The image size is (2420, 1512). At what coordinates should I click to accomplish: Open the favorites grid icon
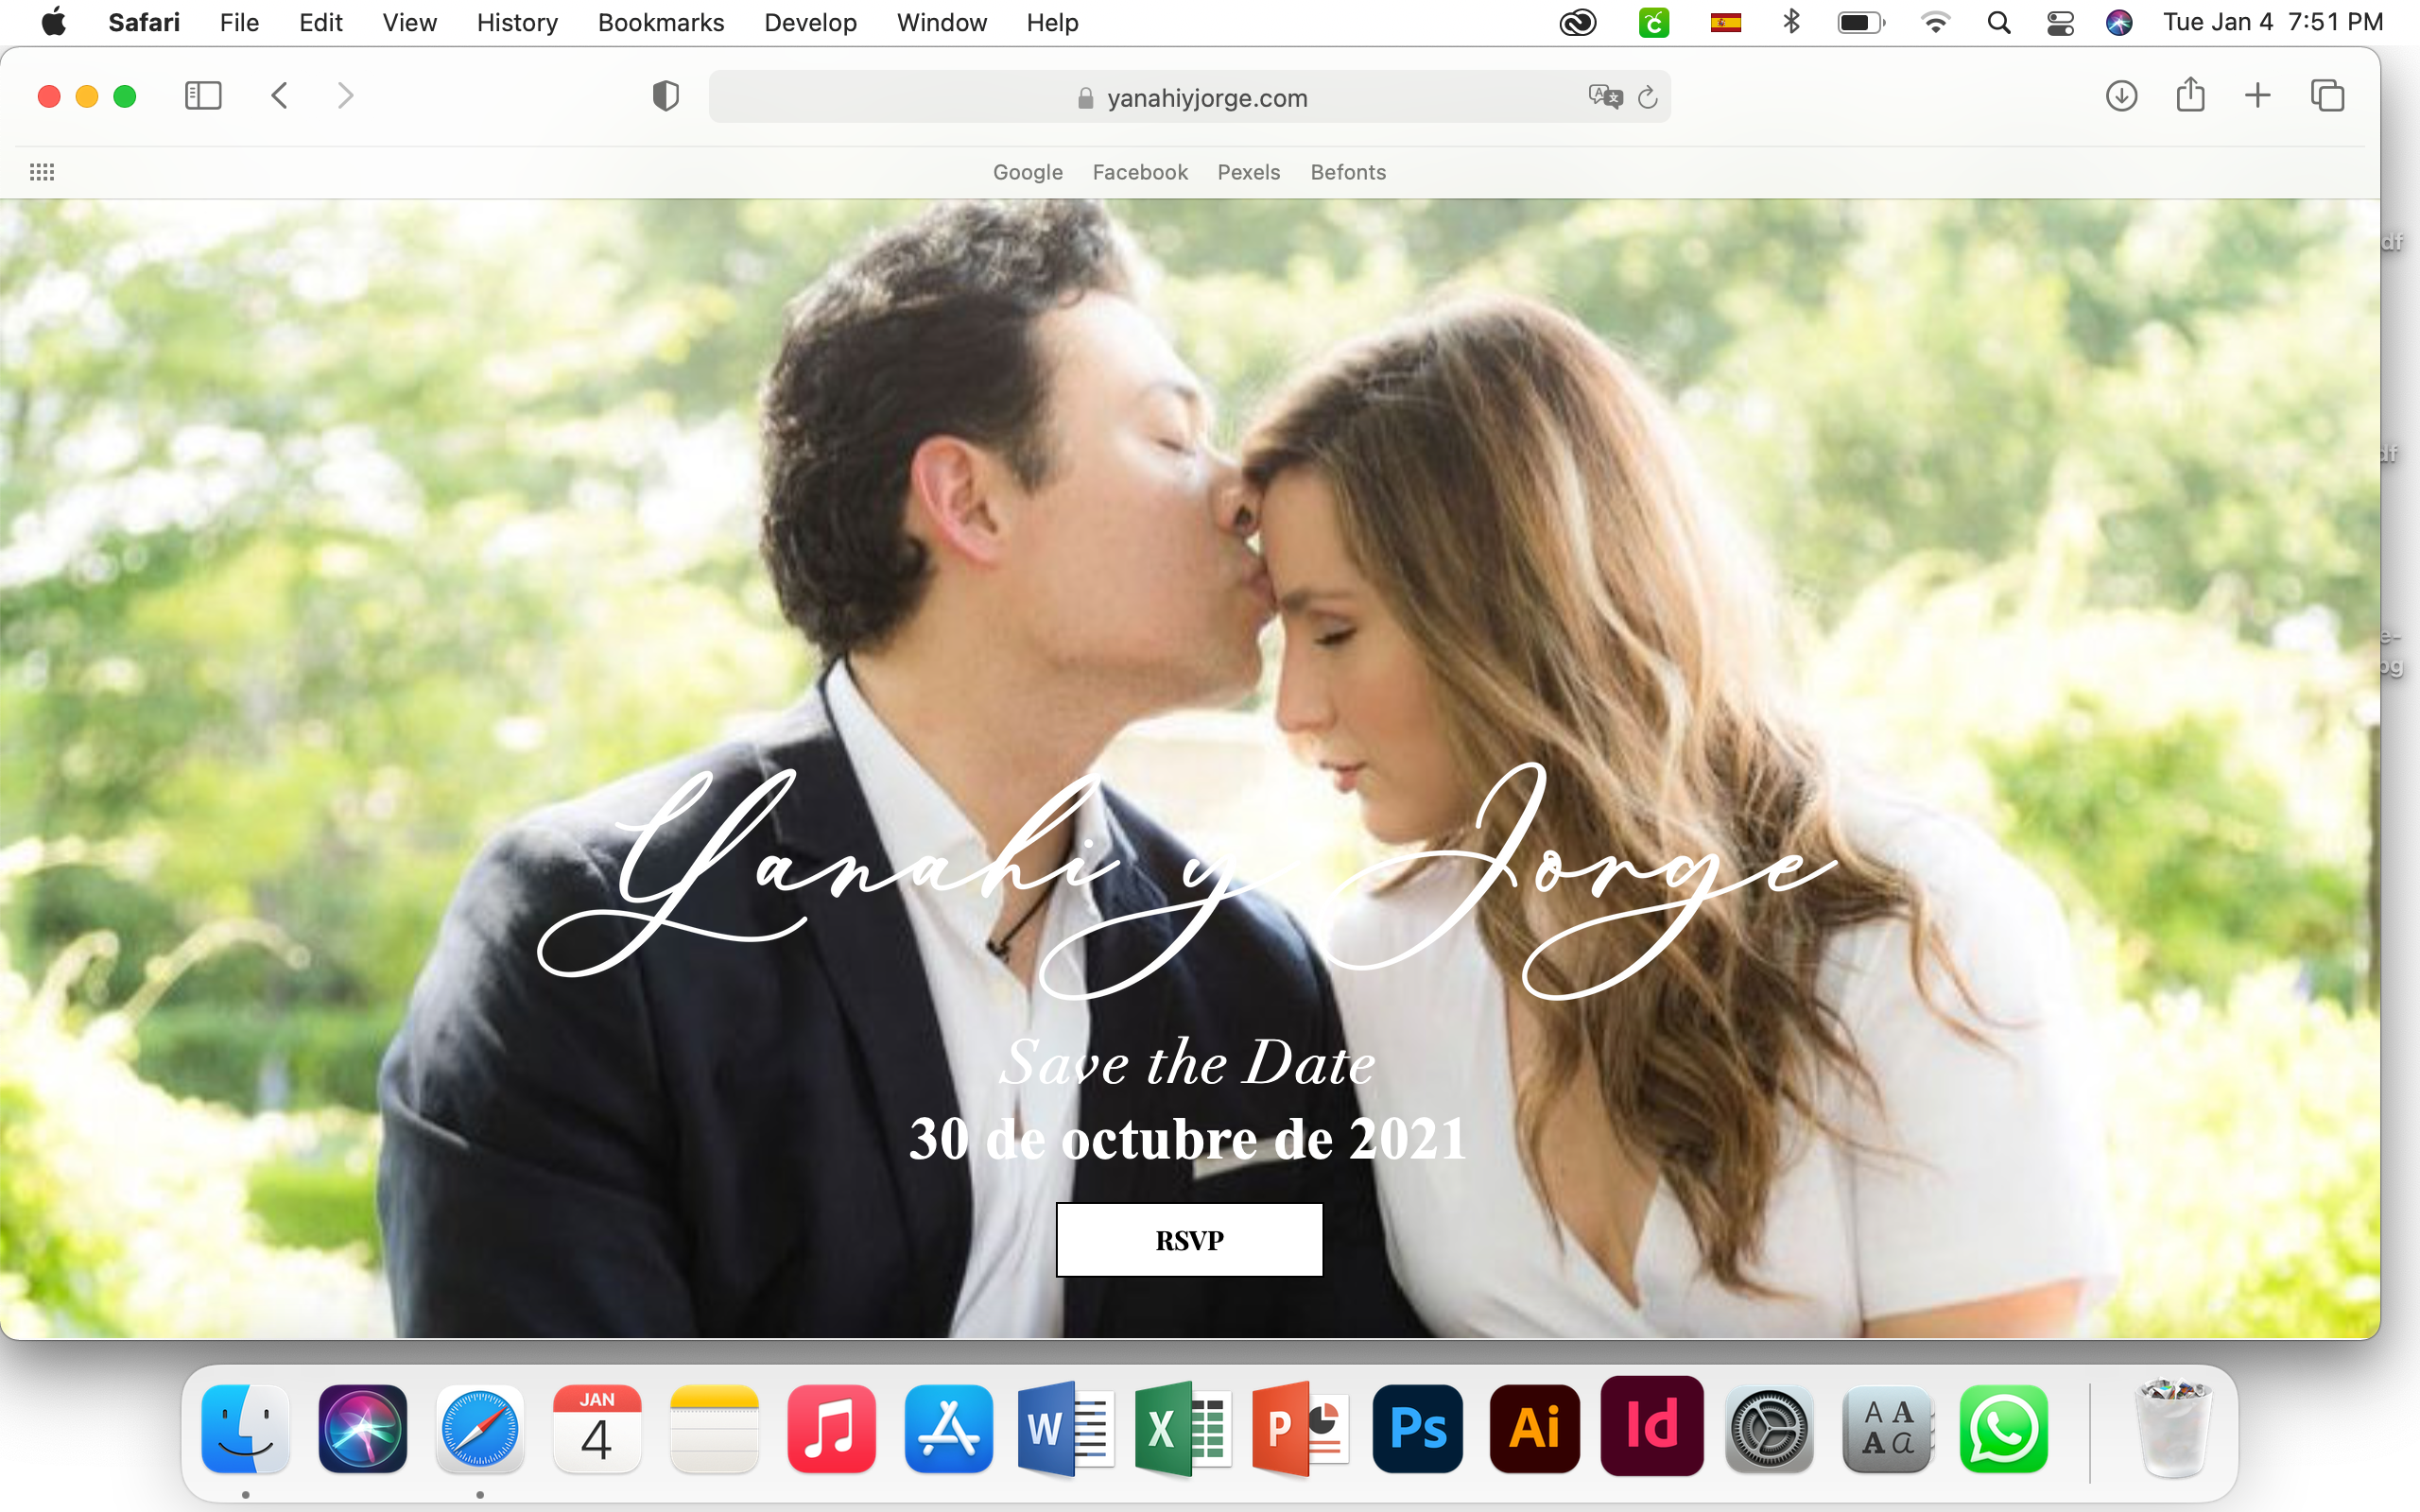(42, 172)
